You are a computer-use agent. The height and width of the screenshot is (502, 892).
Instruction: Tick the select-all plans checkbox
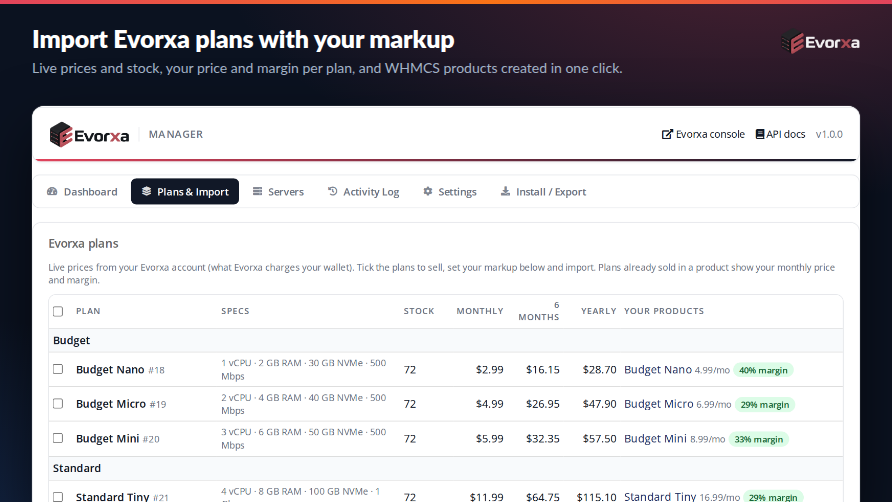[x=58, y=311]
